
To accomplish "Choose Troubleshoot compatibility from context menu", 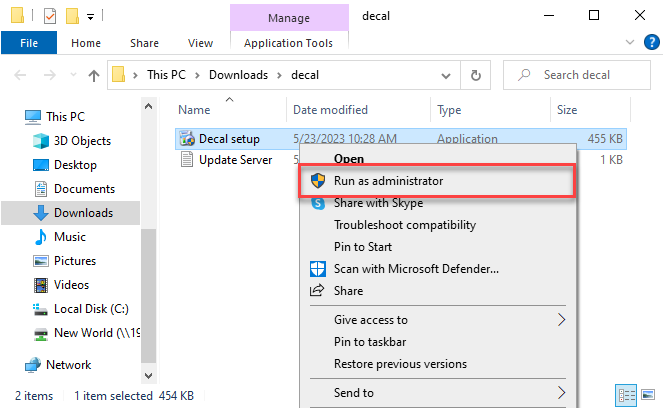I will pos(404,225).
